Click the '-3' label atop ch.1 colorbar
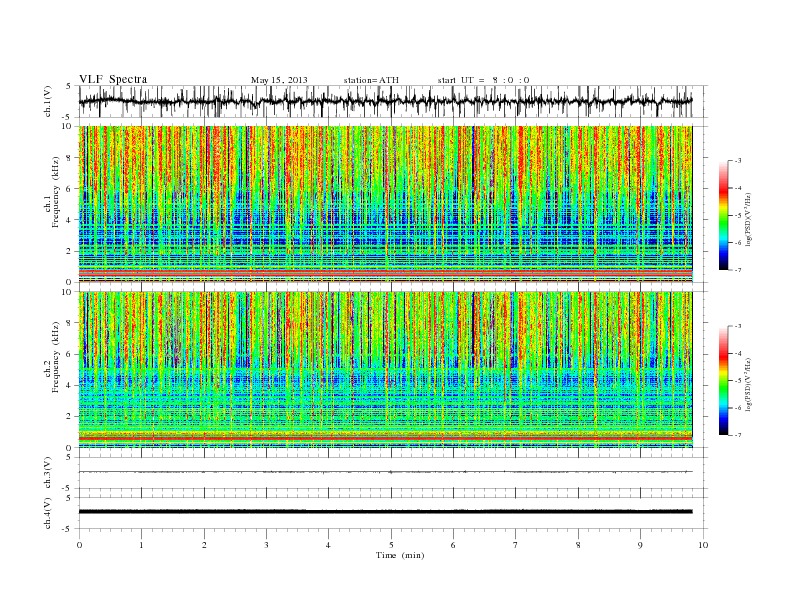The height and width of the screenshot is (612, 792). [737, 161]
